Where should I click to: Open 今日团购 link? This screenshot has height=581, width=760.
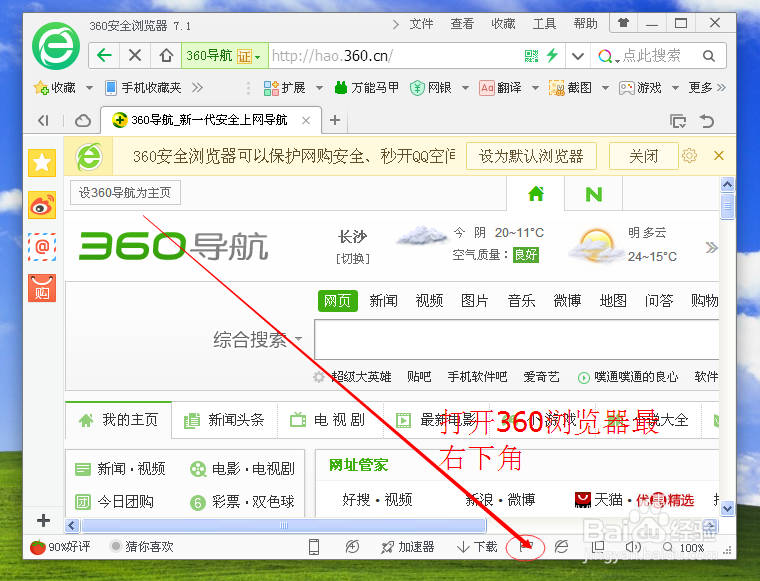point(115,502)
